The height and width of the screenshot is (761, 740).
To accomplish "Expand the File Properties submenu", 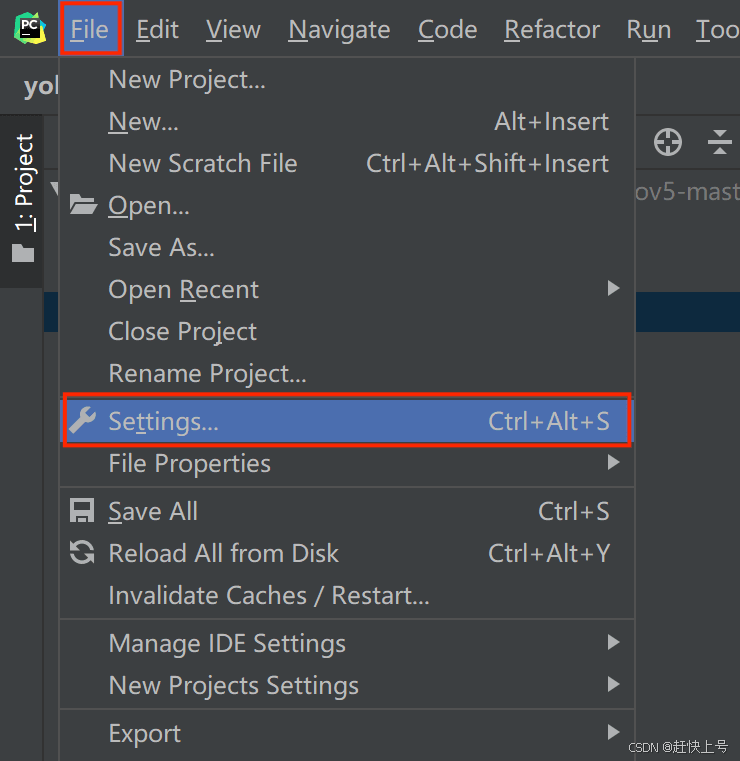I will coord(613,463).
